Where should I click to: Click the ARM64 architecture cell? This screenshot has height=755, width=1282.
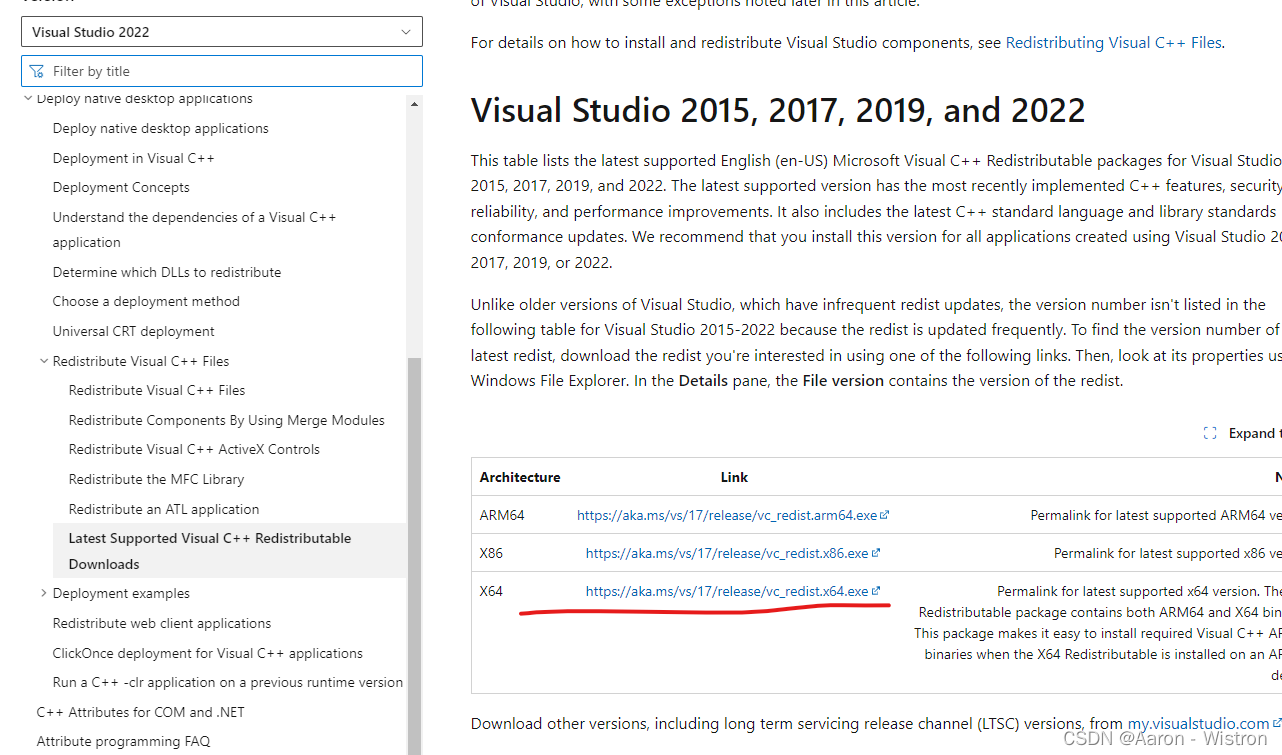click(x=502, y=515)
